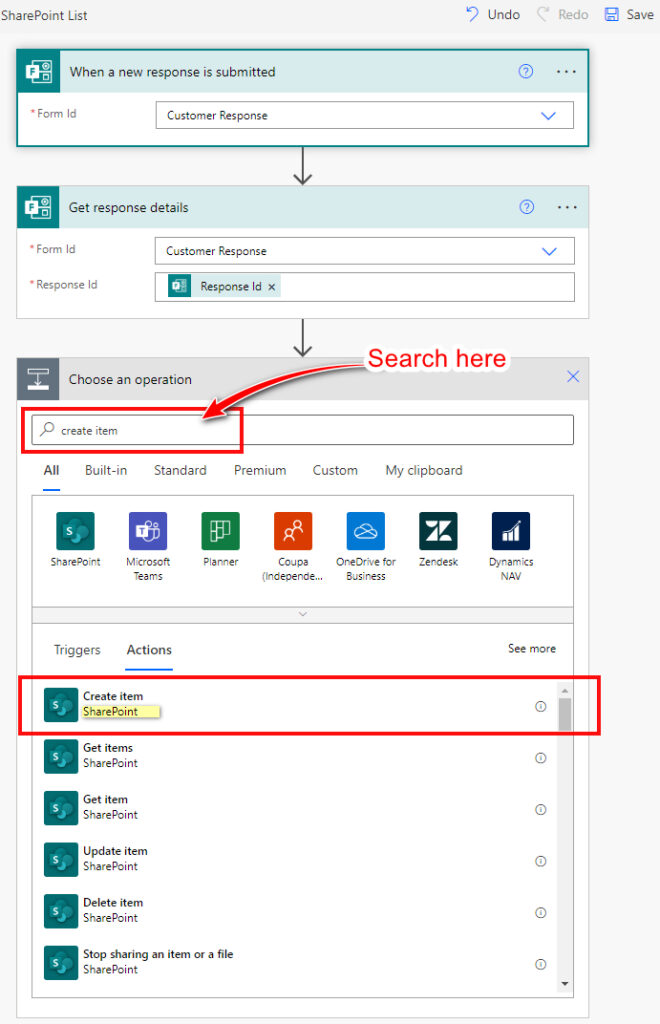Viewport: 660px width, 1024px height.
Task: Click the 'Choose an operation' header icon
Action: point(38,379)
